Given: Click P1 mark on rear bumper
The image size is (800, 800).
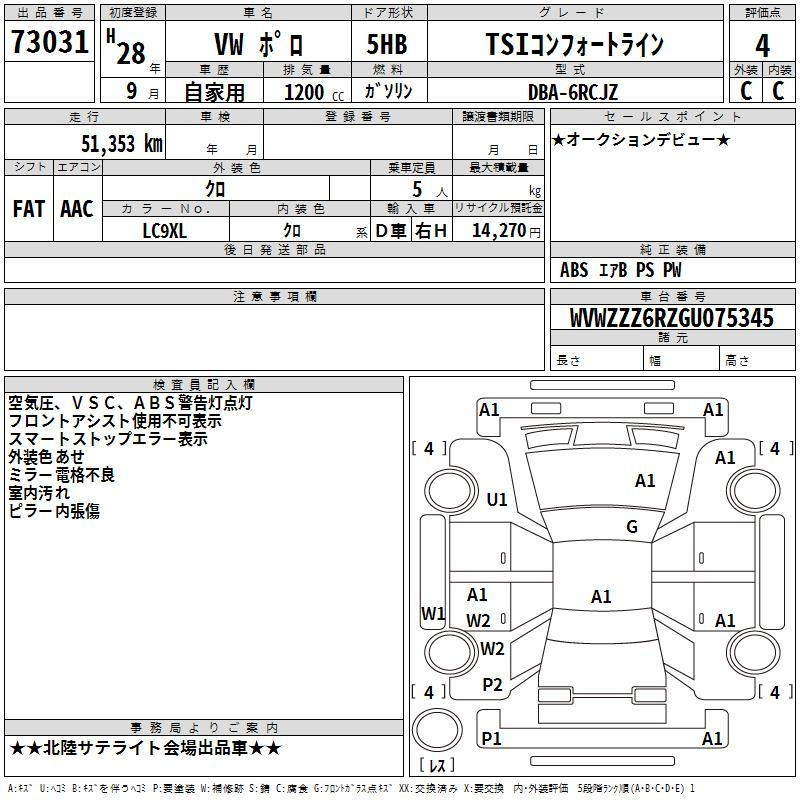Looking at the screenshot, I should (x=491, y=738).
